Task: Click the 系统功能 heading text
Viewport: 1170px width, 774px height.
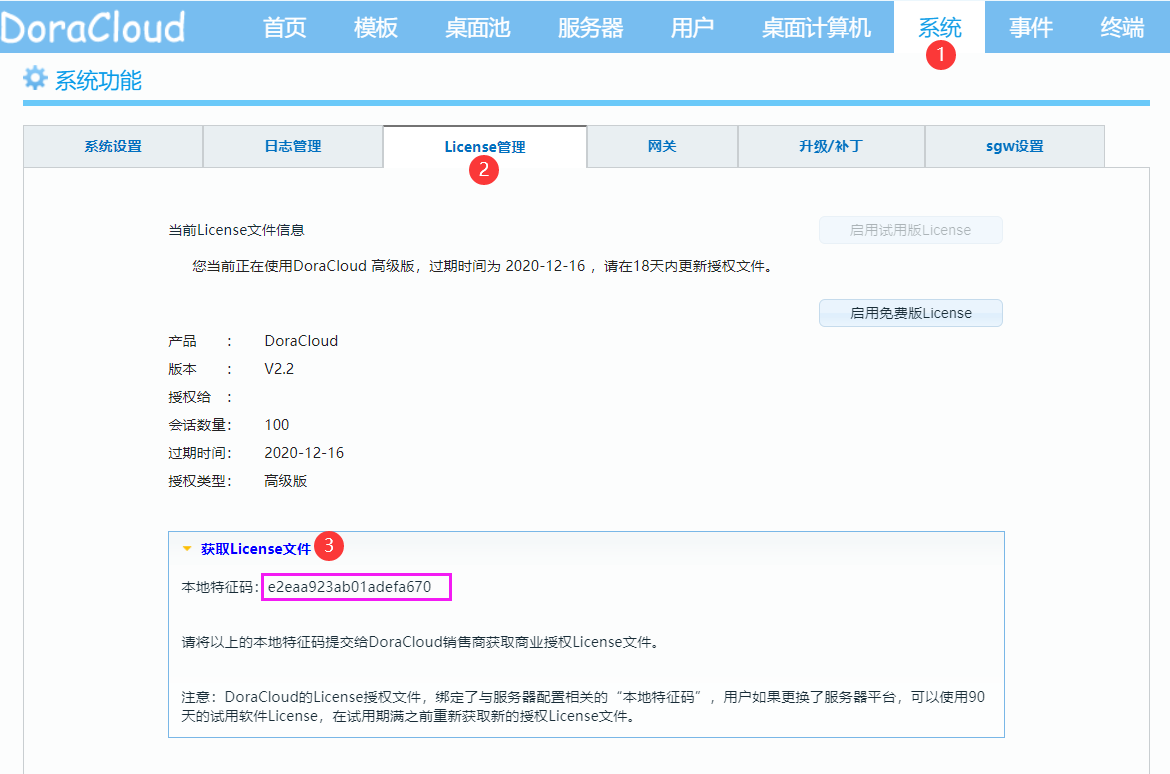Action: pos(98,80)
